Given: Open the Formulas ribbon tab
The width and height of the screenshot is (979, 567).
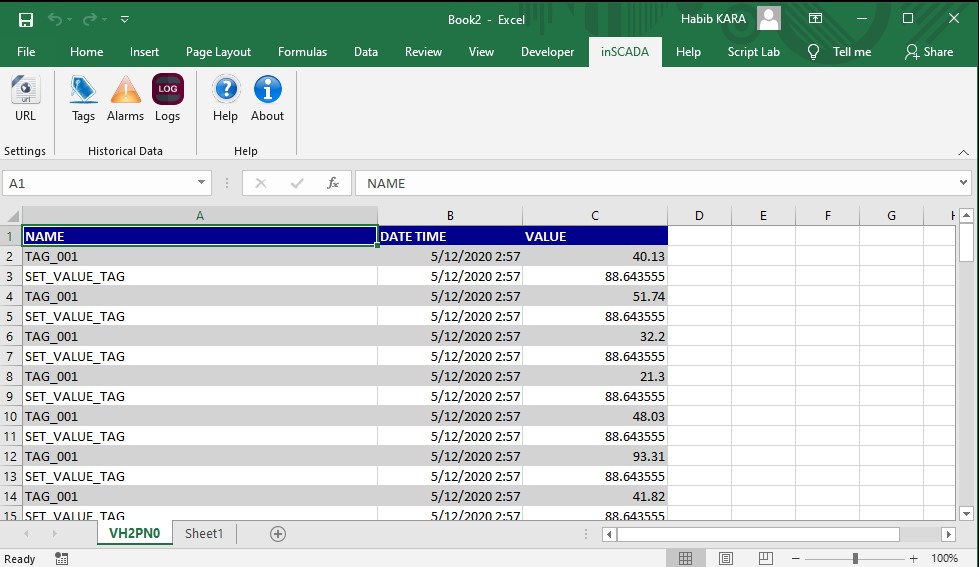Looking at the screenshot, I should (302, 52).
